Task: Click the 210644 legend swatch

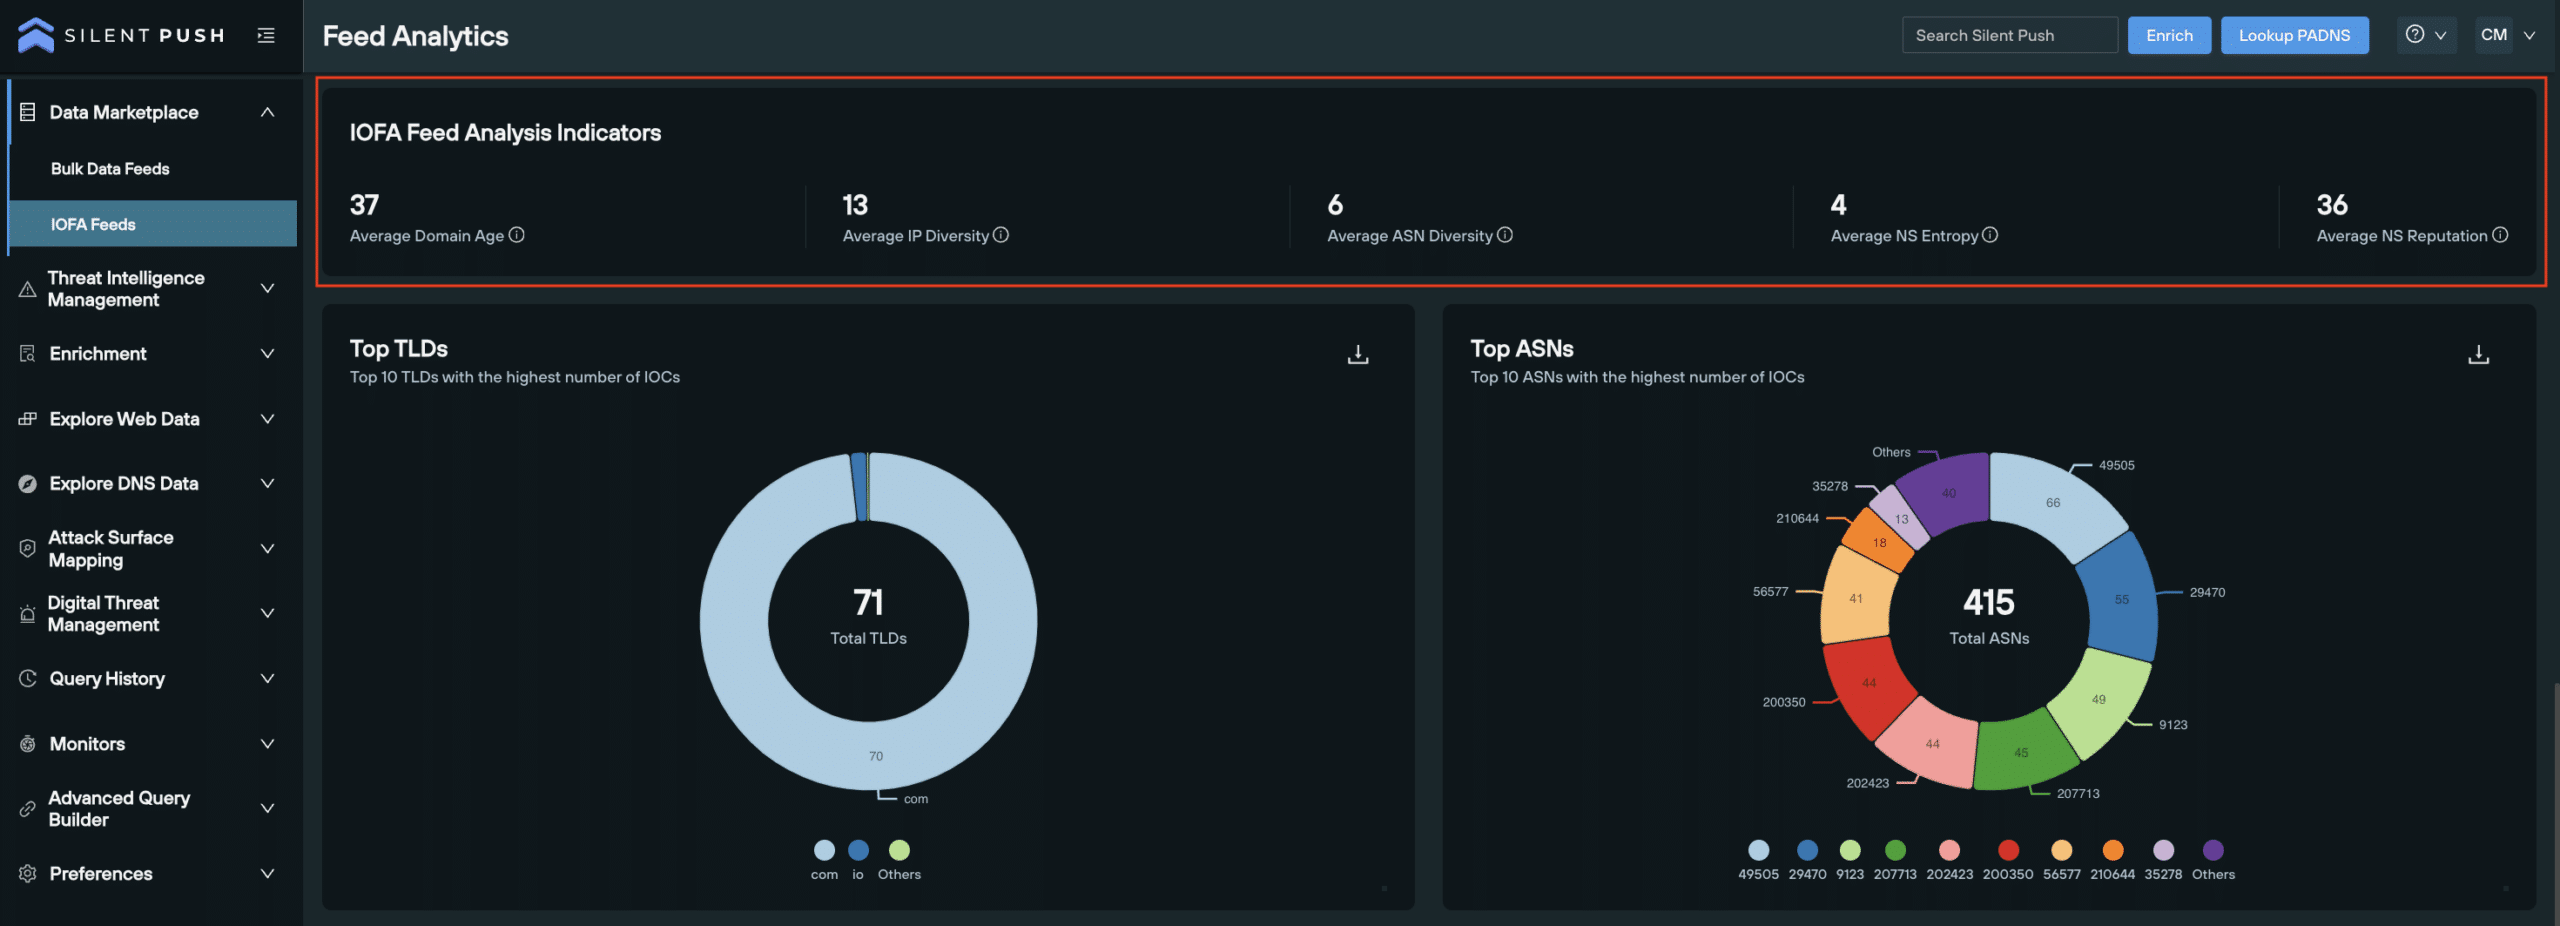Action: (2113, 850)
